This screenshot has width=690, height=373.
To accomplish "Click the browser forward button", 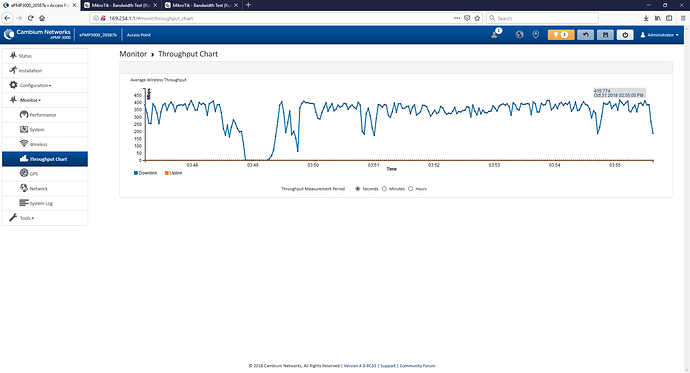I will pos(19,18).
